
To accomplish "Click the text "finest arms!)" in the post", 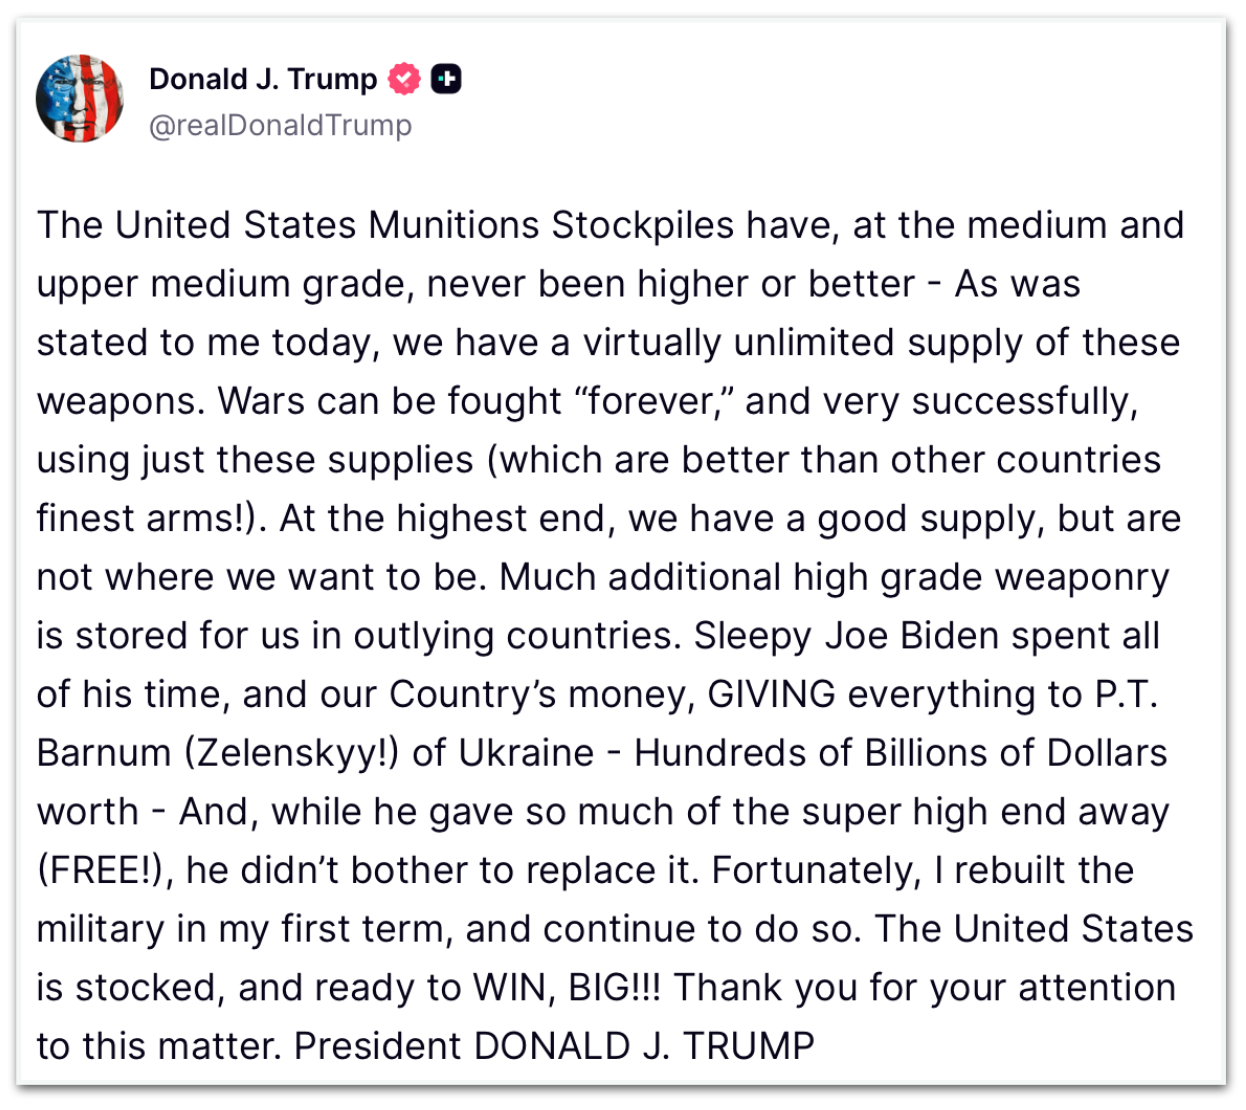I will 147,518.
